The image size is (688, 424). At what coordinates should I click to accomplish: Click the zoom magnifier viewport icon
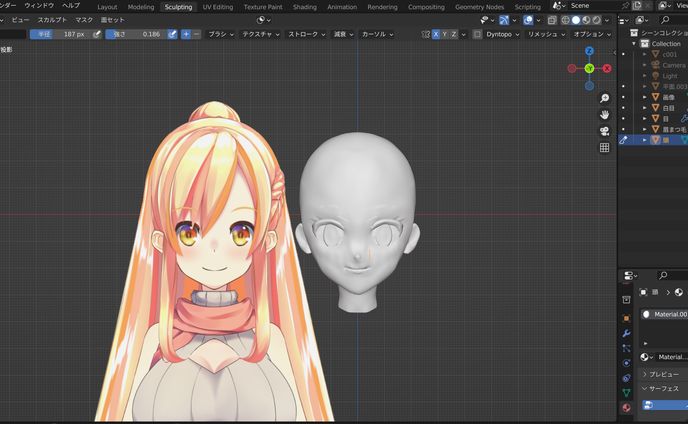tap(605, 98)
